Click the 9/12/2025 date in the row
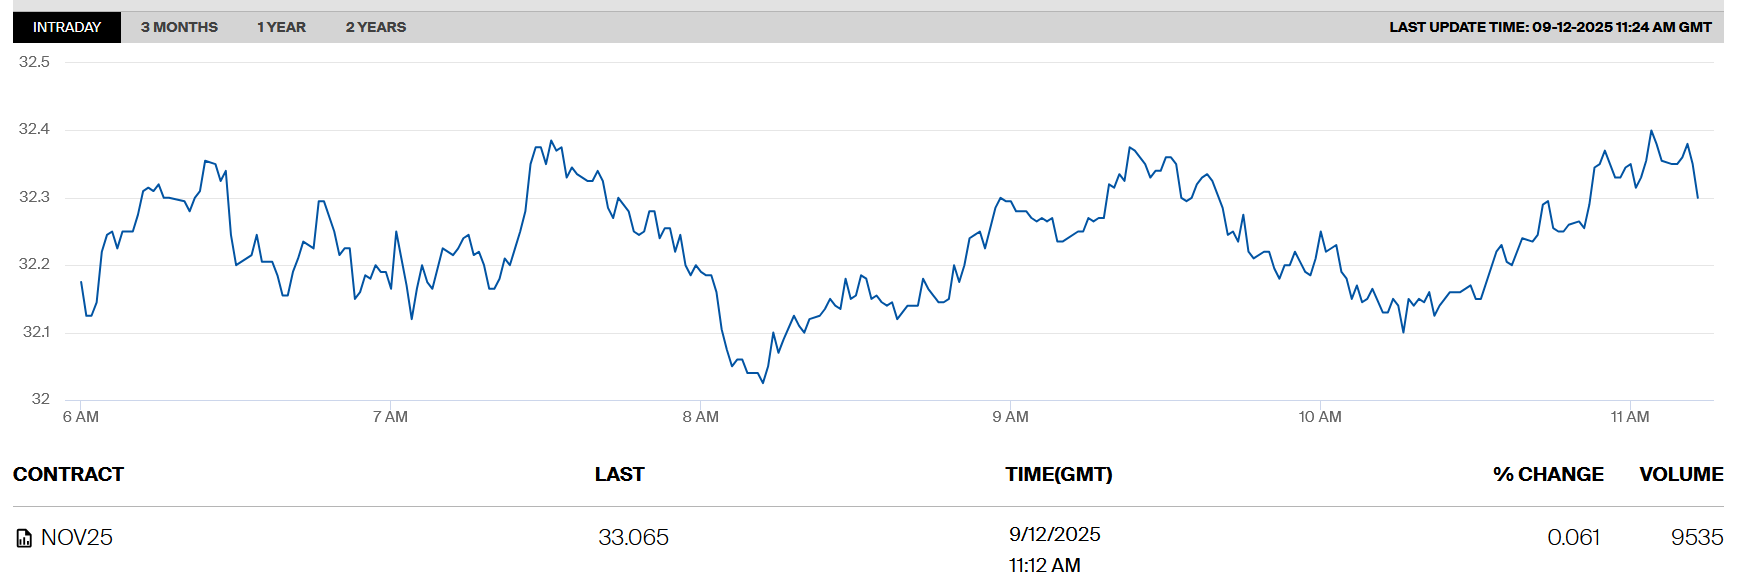 point(1054,535)
